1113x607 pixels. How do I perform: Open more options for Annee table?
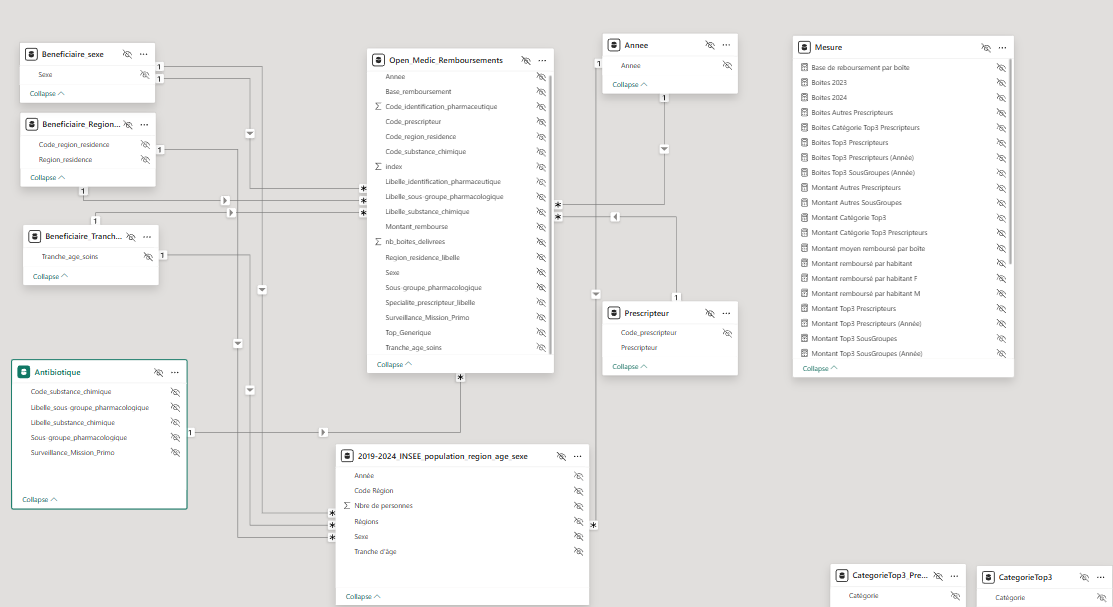(727, 46)
